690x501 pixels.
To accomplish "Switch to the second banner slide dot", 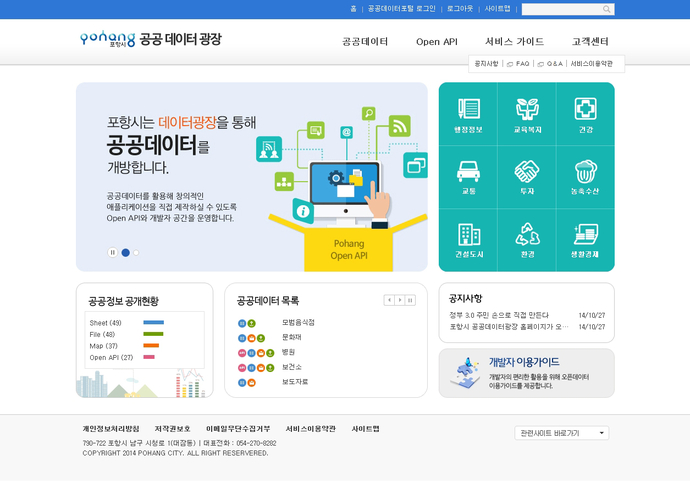I will tap(136, 253).
